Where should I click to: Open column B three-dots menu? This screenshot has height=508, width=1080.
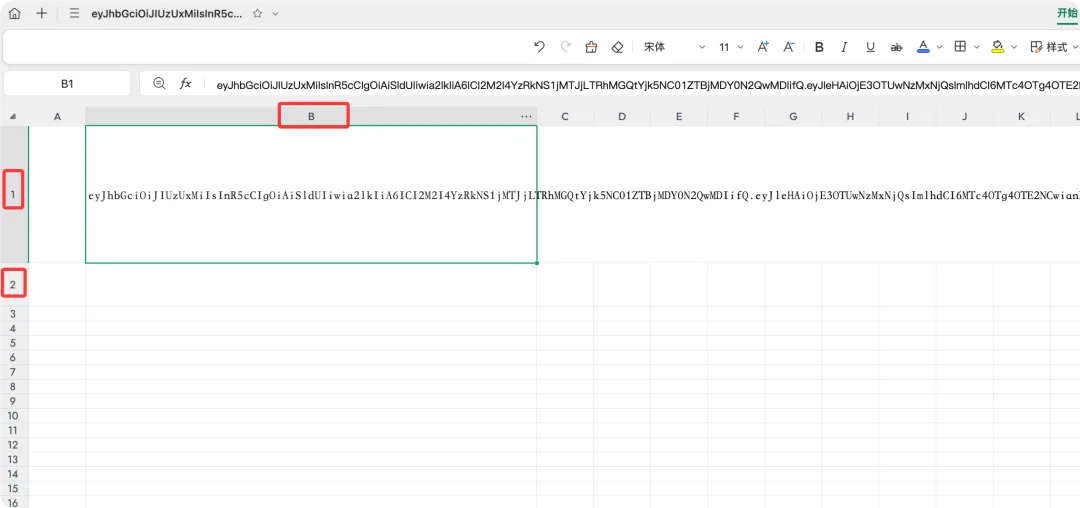(527, 117)
